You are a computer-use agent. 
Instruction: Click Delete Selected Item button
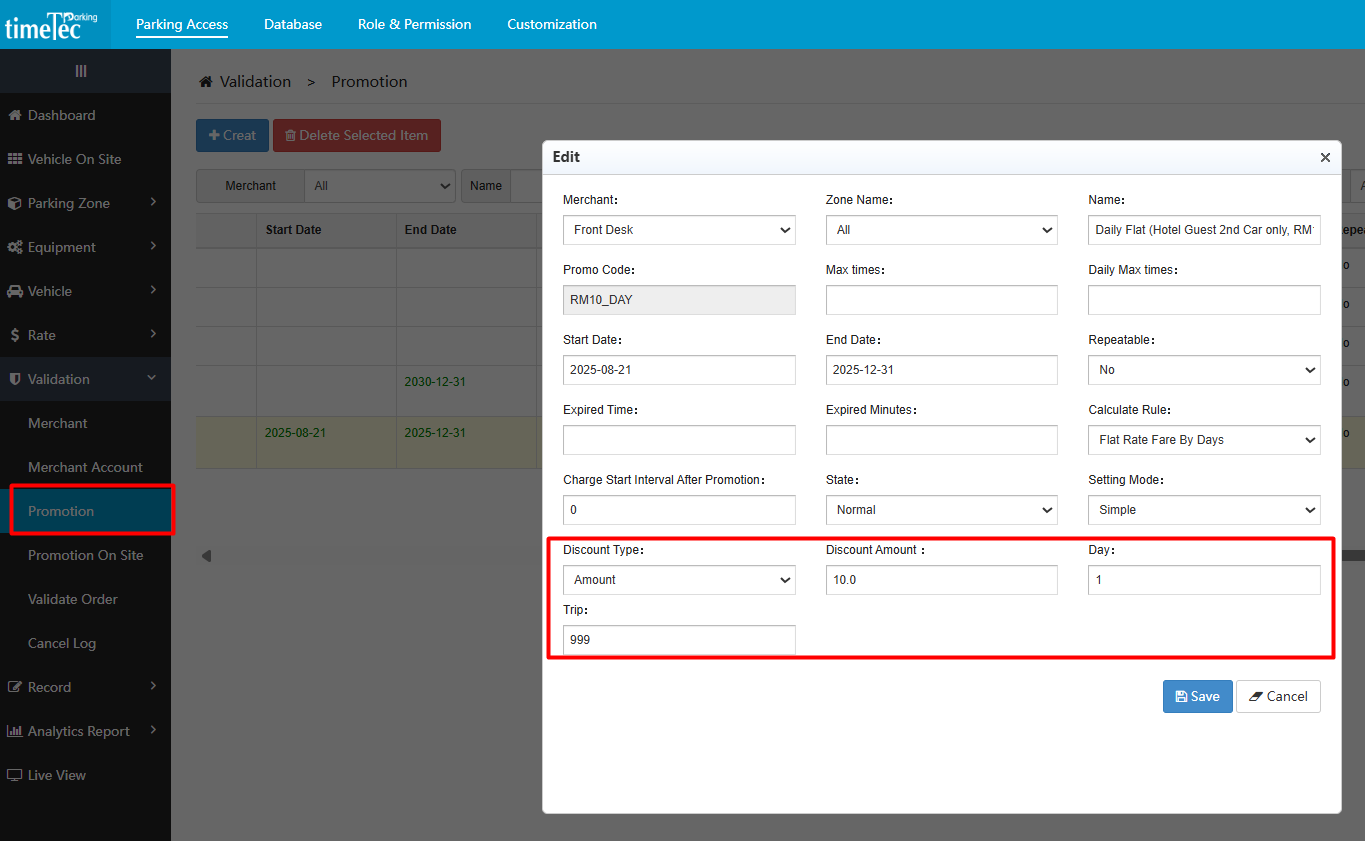[x=357, y=136]
